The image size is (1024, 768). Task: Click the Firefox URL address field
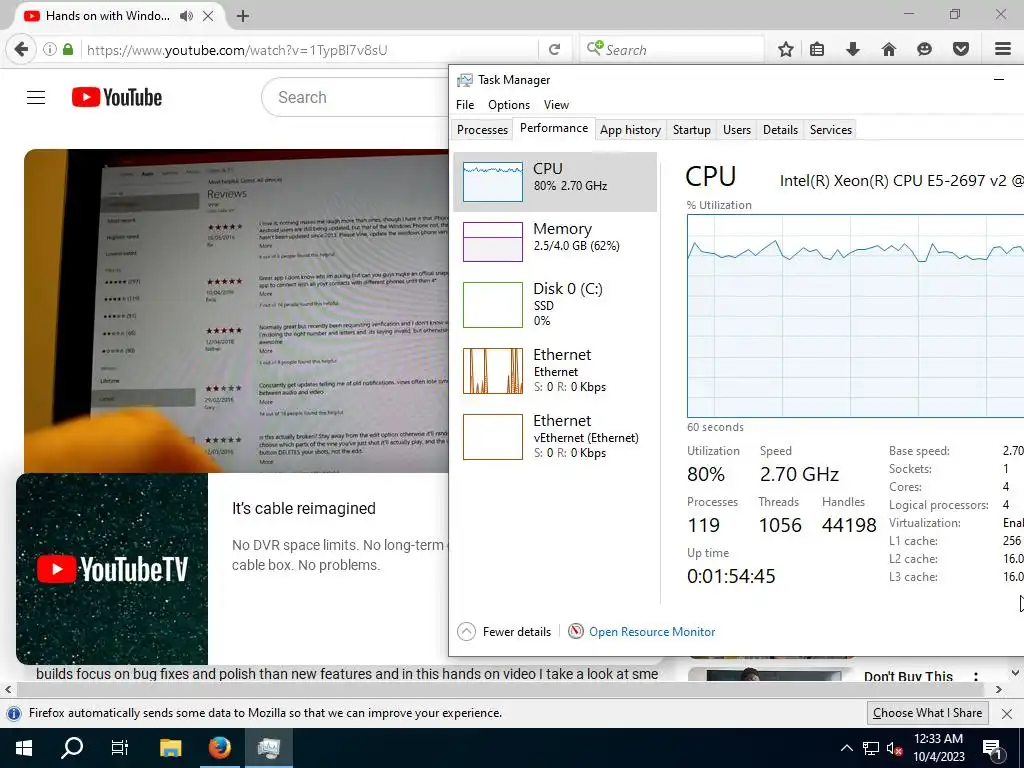coord(310,50)
